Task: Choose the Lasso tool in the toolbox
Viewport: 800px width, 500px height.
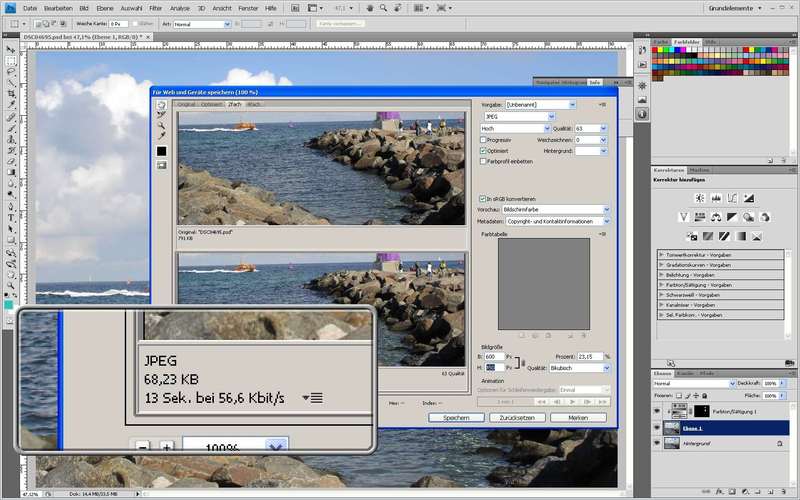Action: click(x=11, y=71)
